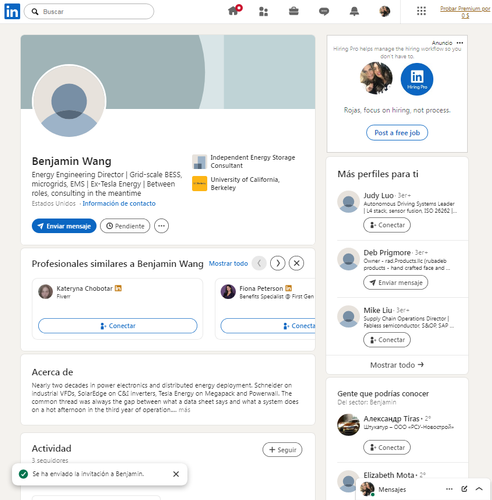Screen dimensions: 492x500
Task: Open Александр Tiras profile
Action: tap(391, 419)
